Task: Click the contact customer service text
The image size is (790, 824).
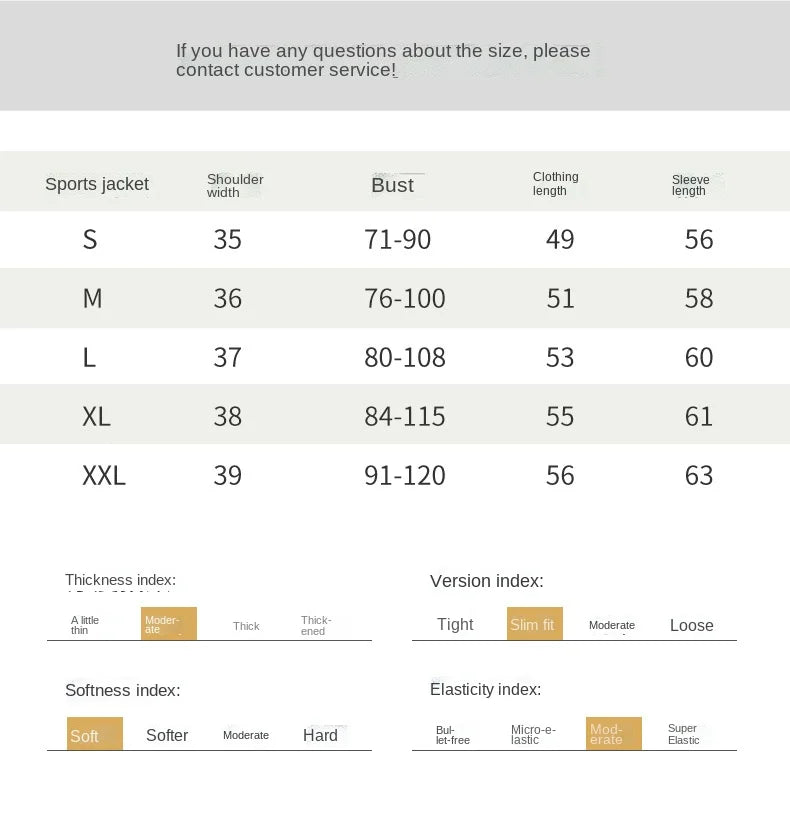Action: [x=285, y=70]
